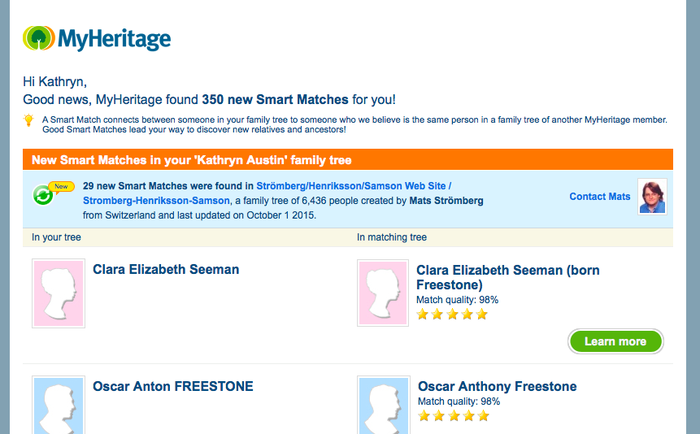This screenshot has width=700, height=434.
Task: Click Oscar Anthony Freestone's silhouette thumbnail
Action: 383,405
